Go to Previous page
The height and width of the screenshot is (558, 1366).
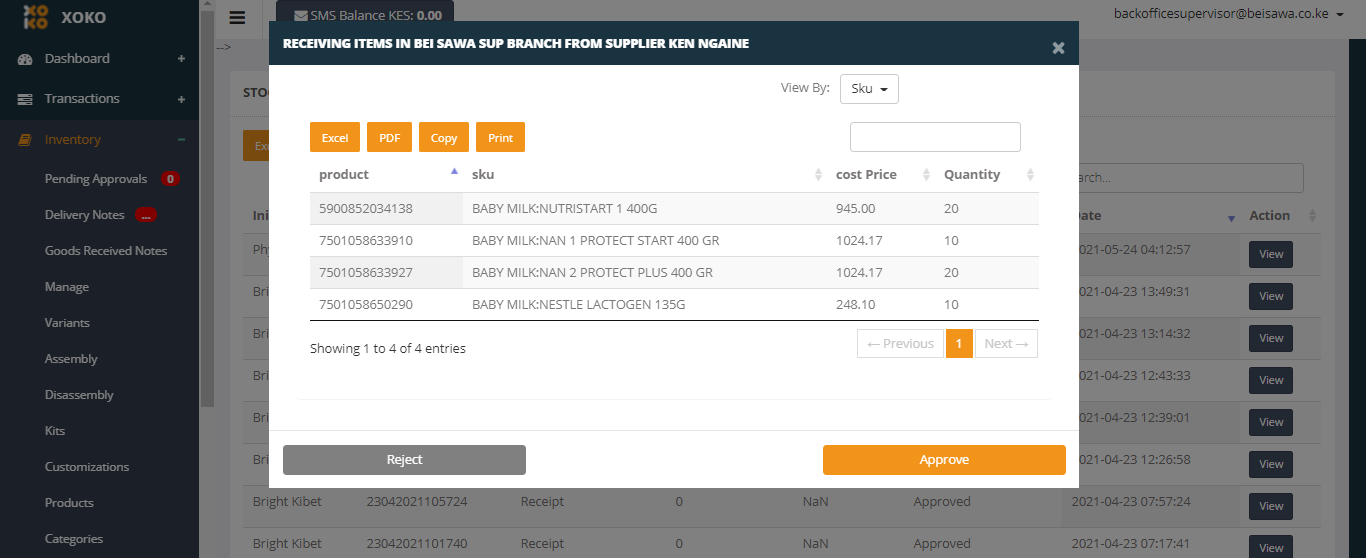(900, 344)
